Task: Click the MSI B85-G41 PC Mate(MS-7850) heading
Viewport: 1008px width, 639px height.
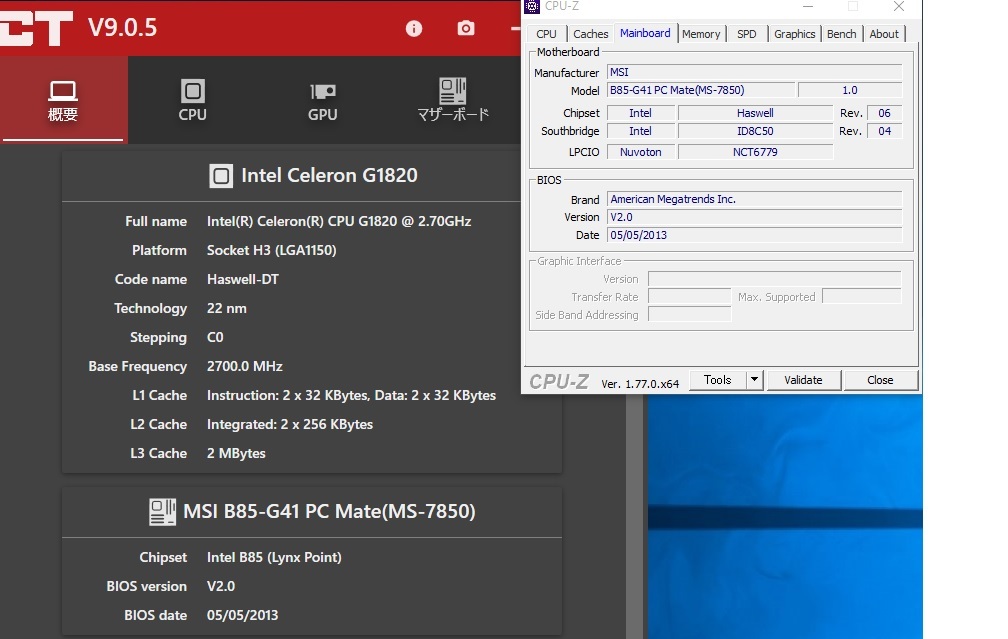Action: tap(329, 512)
